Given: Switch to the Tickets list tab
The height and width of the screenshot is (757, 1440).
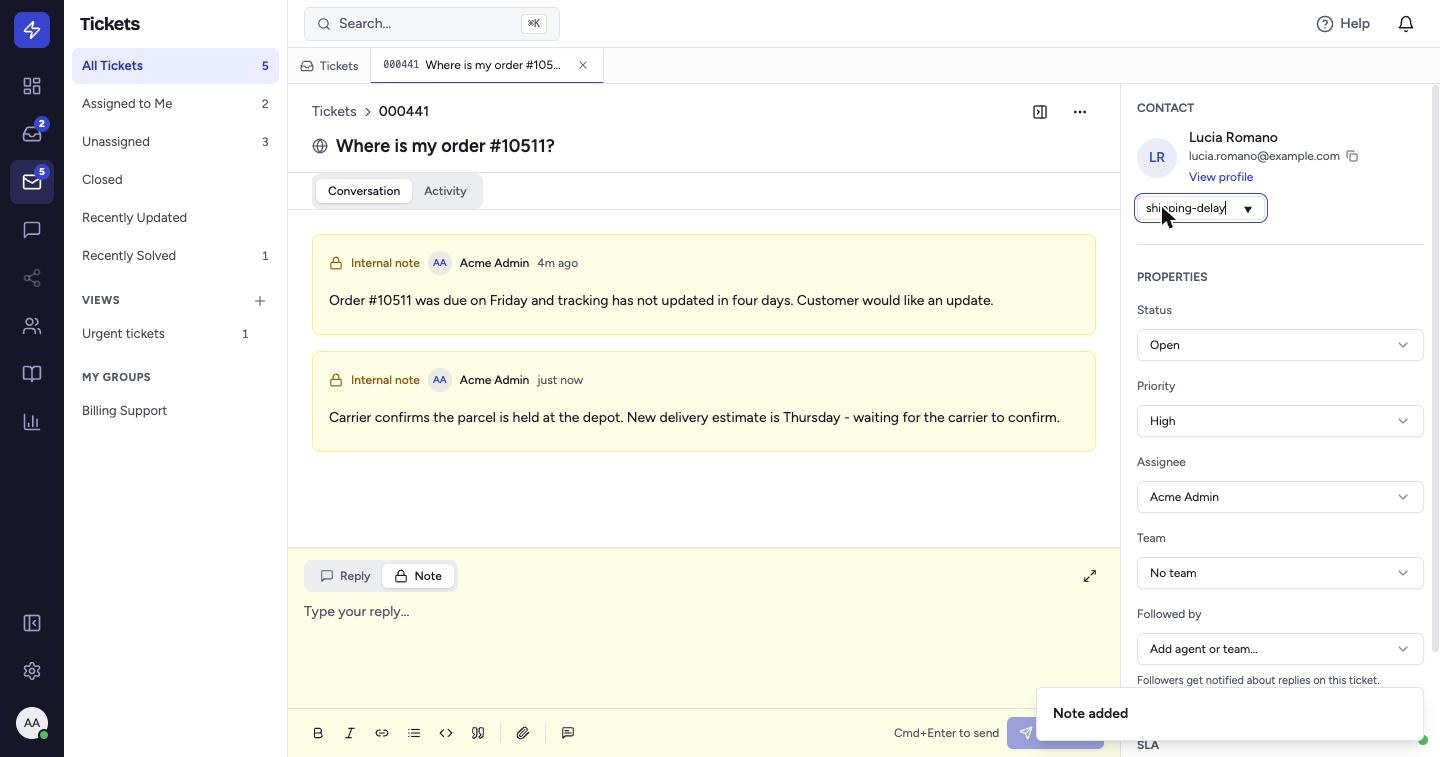Looking at the screenshot, I should pyautogui.click(x=329, y=66).
